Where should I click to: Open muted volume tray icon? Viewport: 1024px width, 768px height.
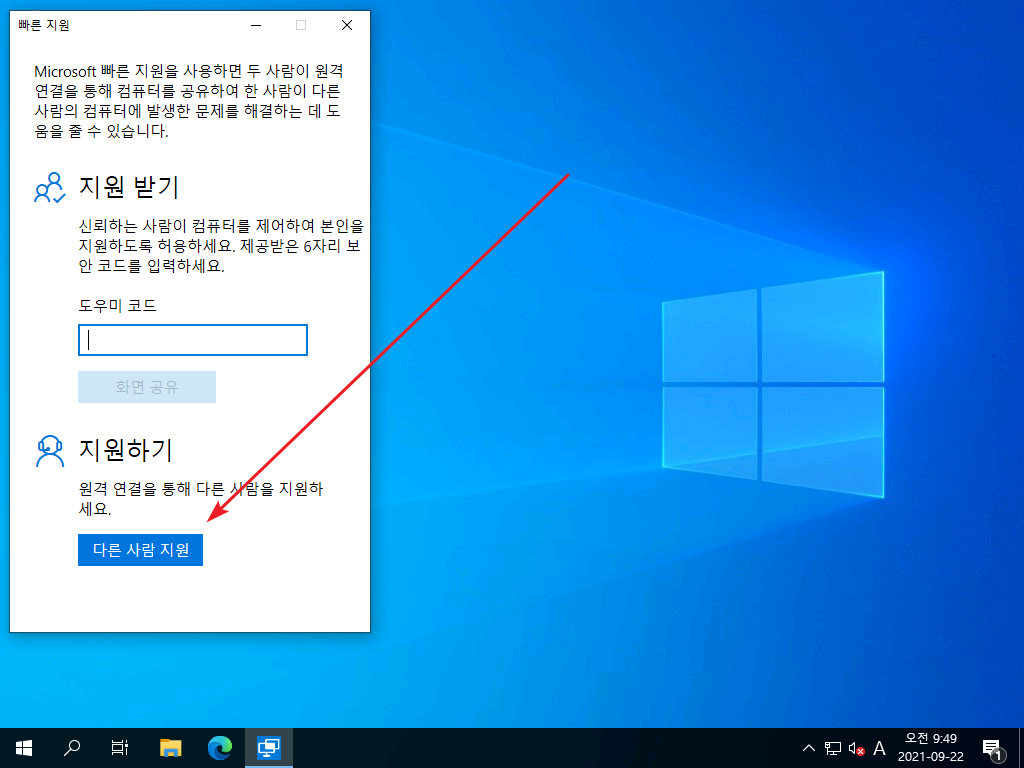coord(856,748)
